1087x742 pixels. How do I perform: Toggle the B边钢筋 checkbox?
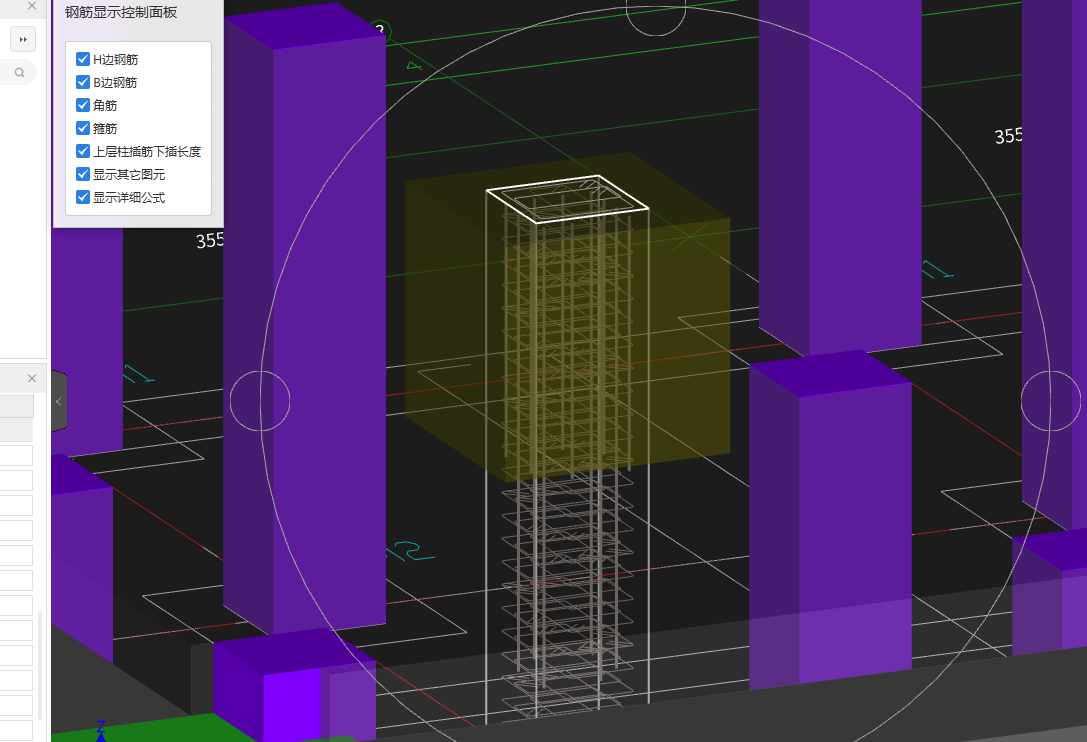pos(82,82)
